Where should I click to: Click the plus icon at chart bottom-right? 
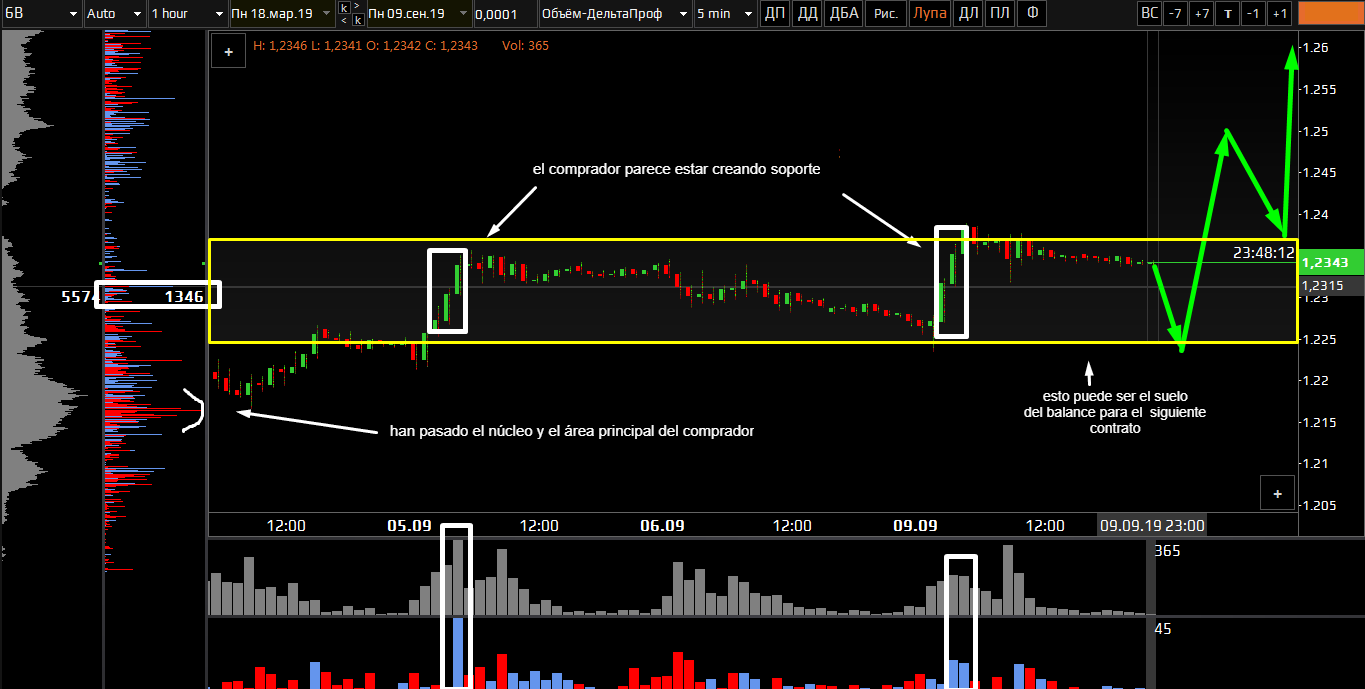pyautogui.click(x=1277, y=493)
